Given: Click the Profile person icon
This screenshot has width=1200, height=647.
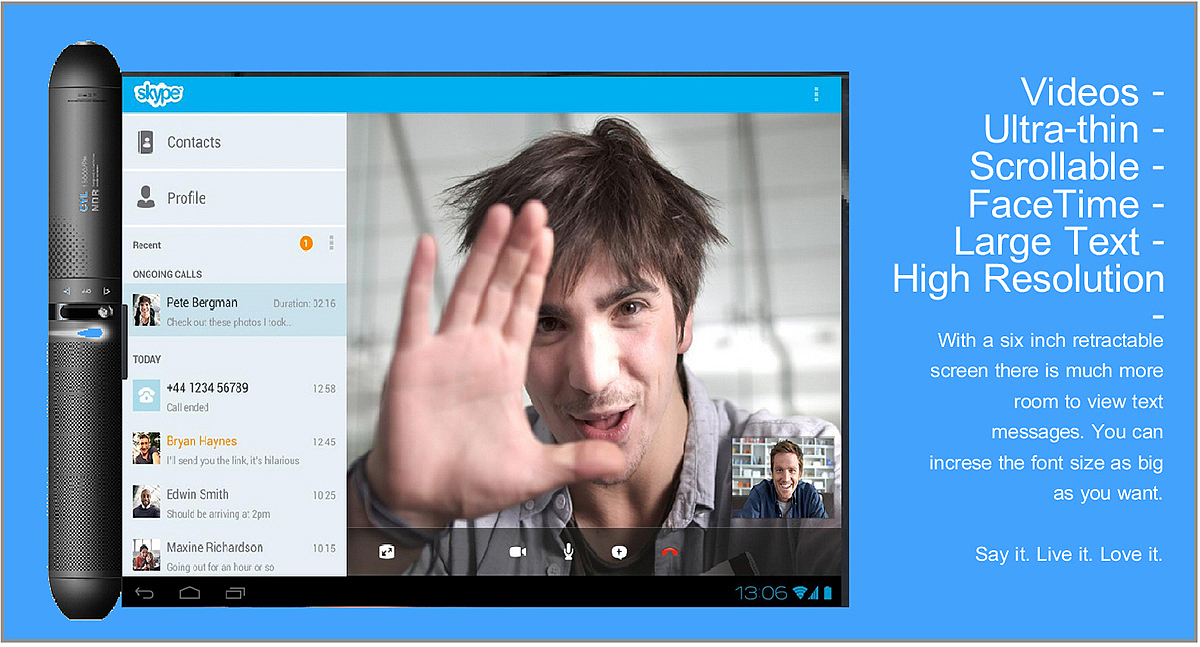Looking at the screenshot, I should pyautogui.click(x=146, y=197).
